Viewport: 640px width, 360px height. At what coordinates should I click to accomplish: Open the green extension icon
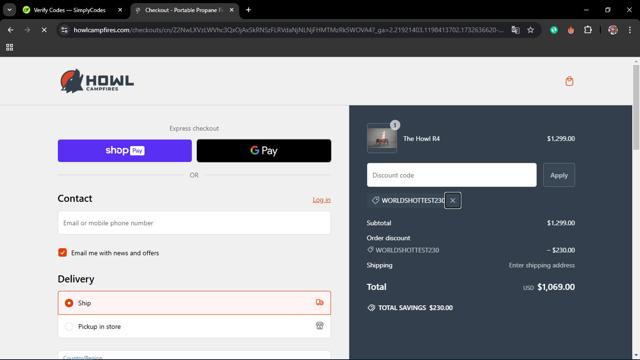coord(554,30)
